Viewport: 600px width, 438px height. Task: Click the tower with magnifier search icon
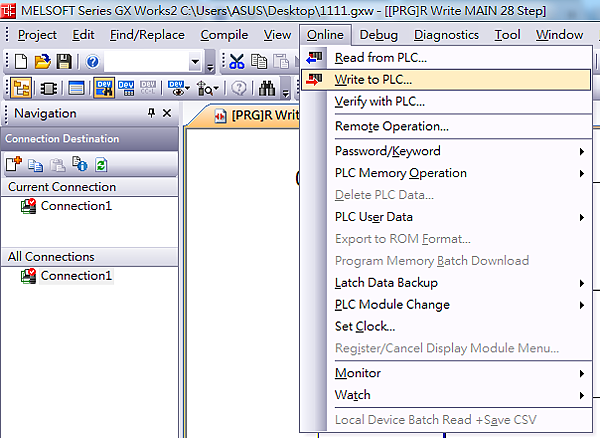point(204,88)
